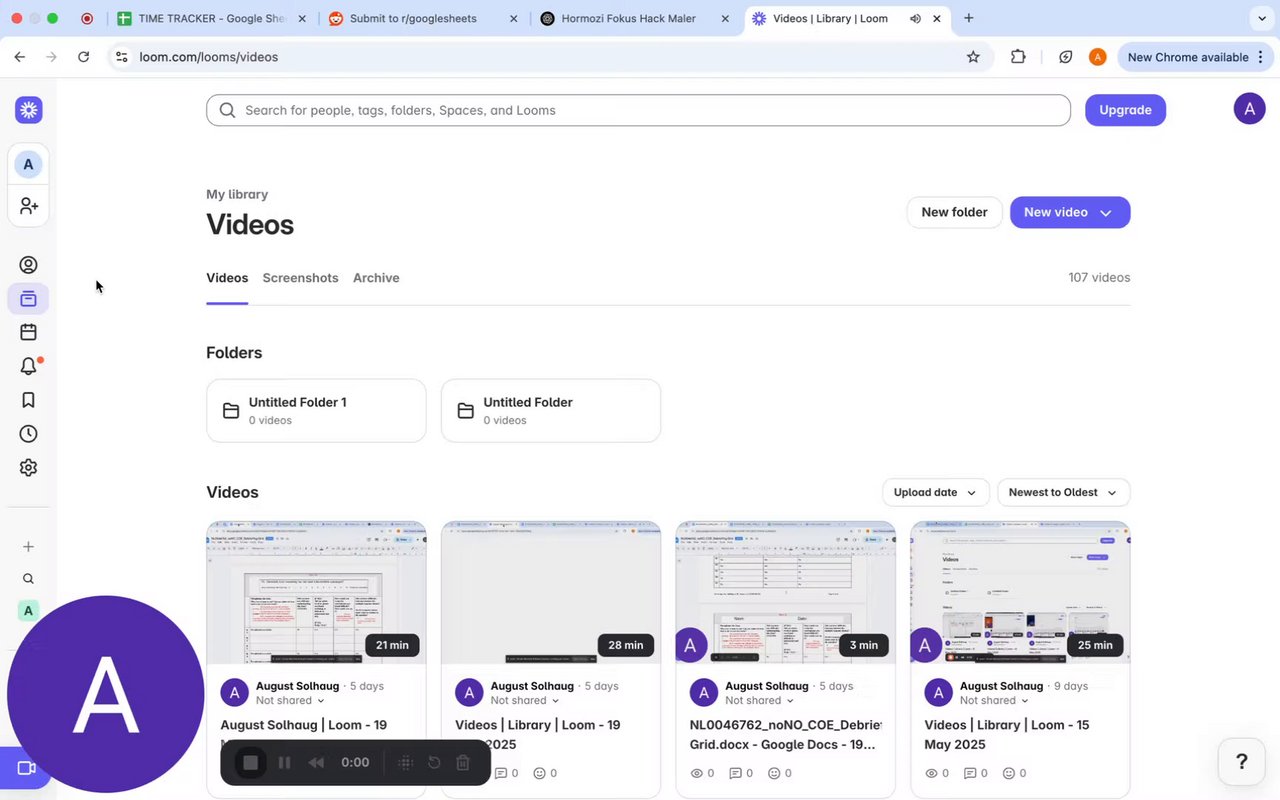This screenshot has width=1280, height=800.
Task: Open the History clock icon
Action: pyautogui.click(x=28, y=434)
